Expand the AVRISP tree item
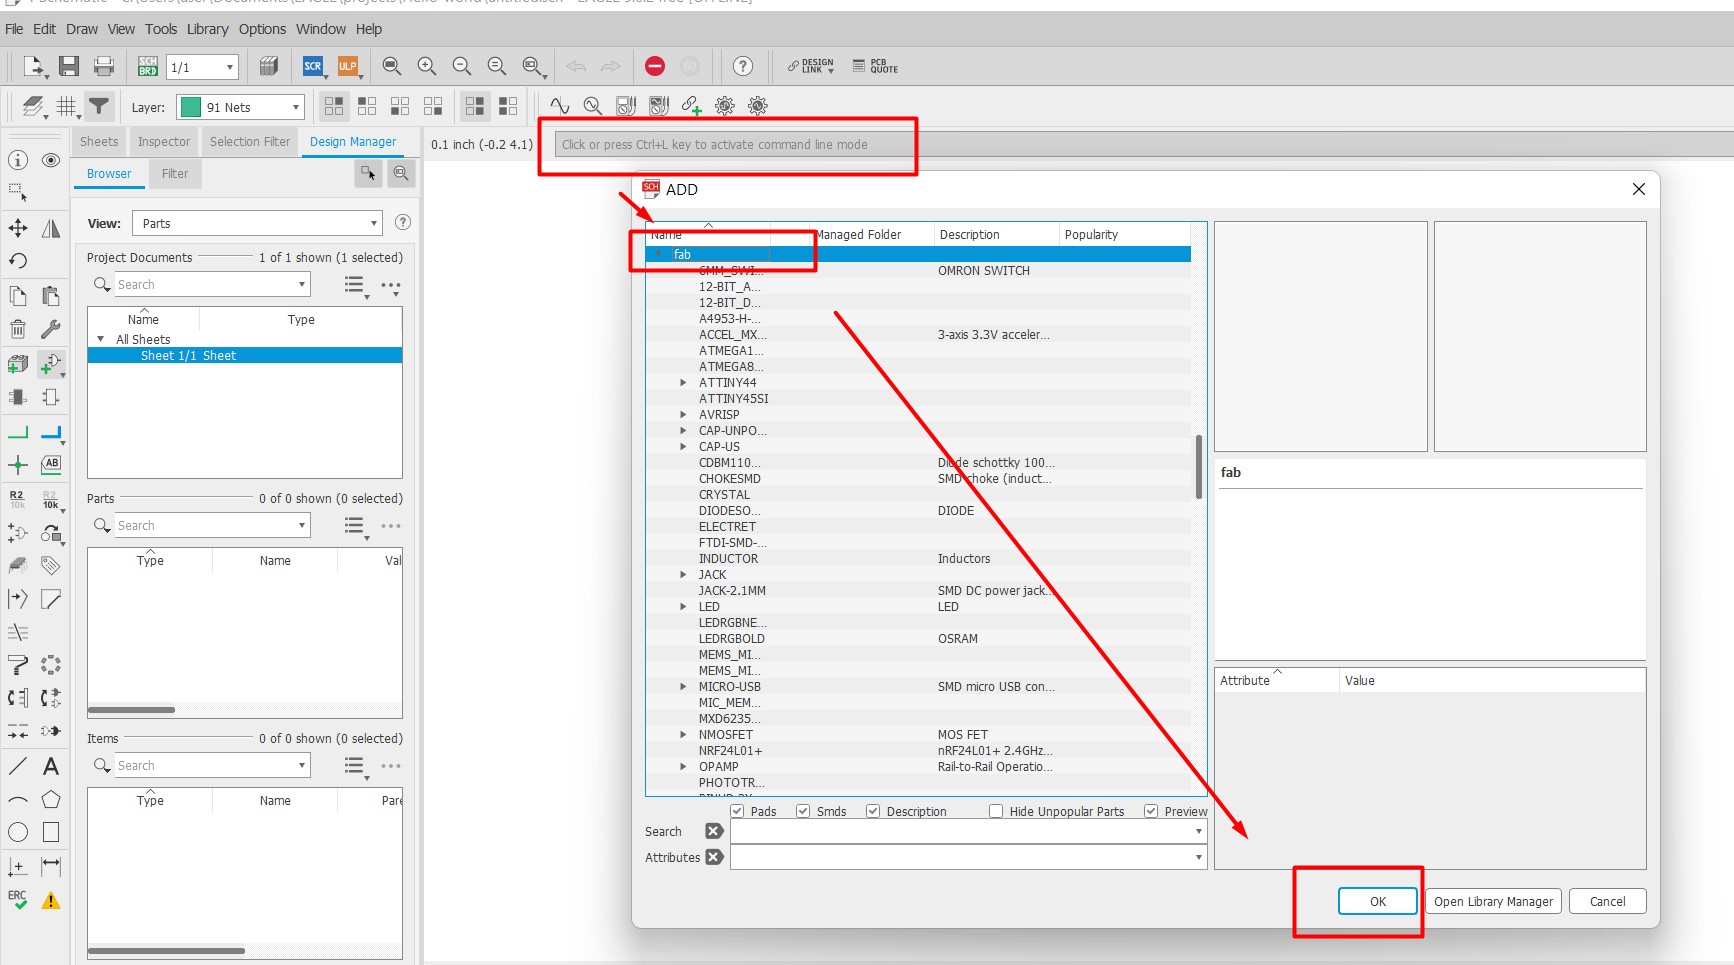1734x965 pixels. pos(683,415)
